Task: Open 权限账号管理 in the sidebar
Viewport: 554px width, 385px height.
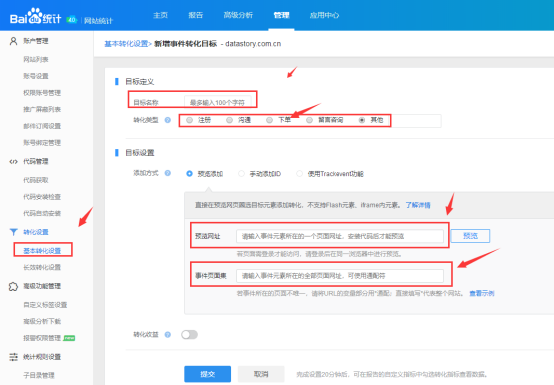Action: pos(42,93)
